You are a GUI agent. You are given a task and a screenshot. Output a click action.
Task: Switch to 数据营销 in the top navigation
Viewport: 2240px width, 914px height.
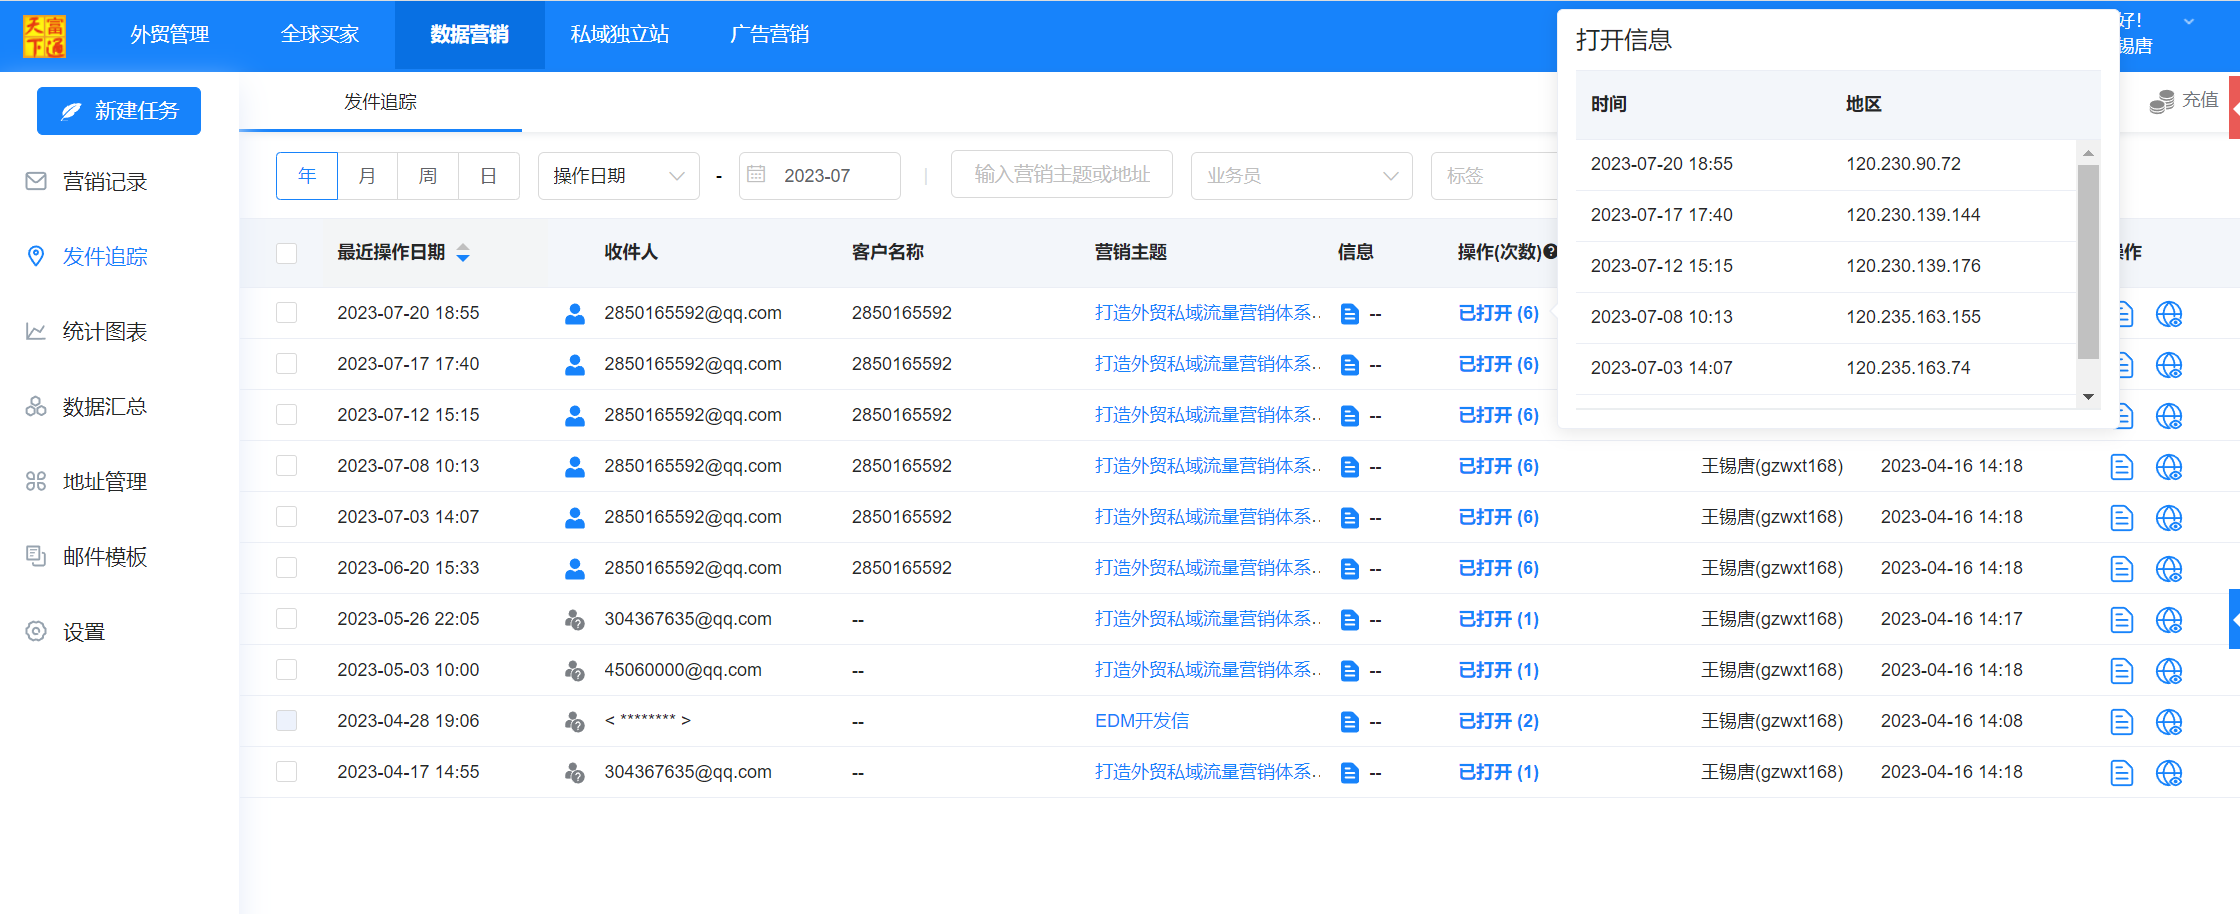(470, 35)
